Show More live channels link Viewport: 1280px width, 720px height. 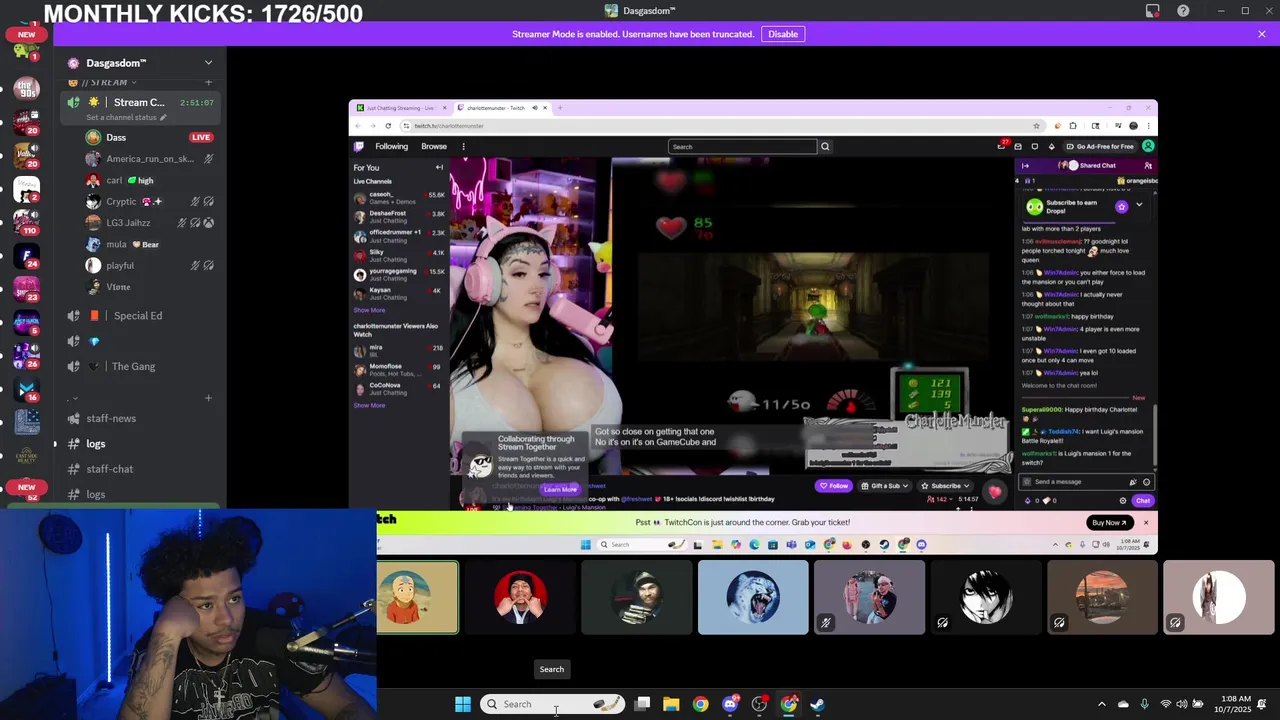point(369,310)
